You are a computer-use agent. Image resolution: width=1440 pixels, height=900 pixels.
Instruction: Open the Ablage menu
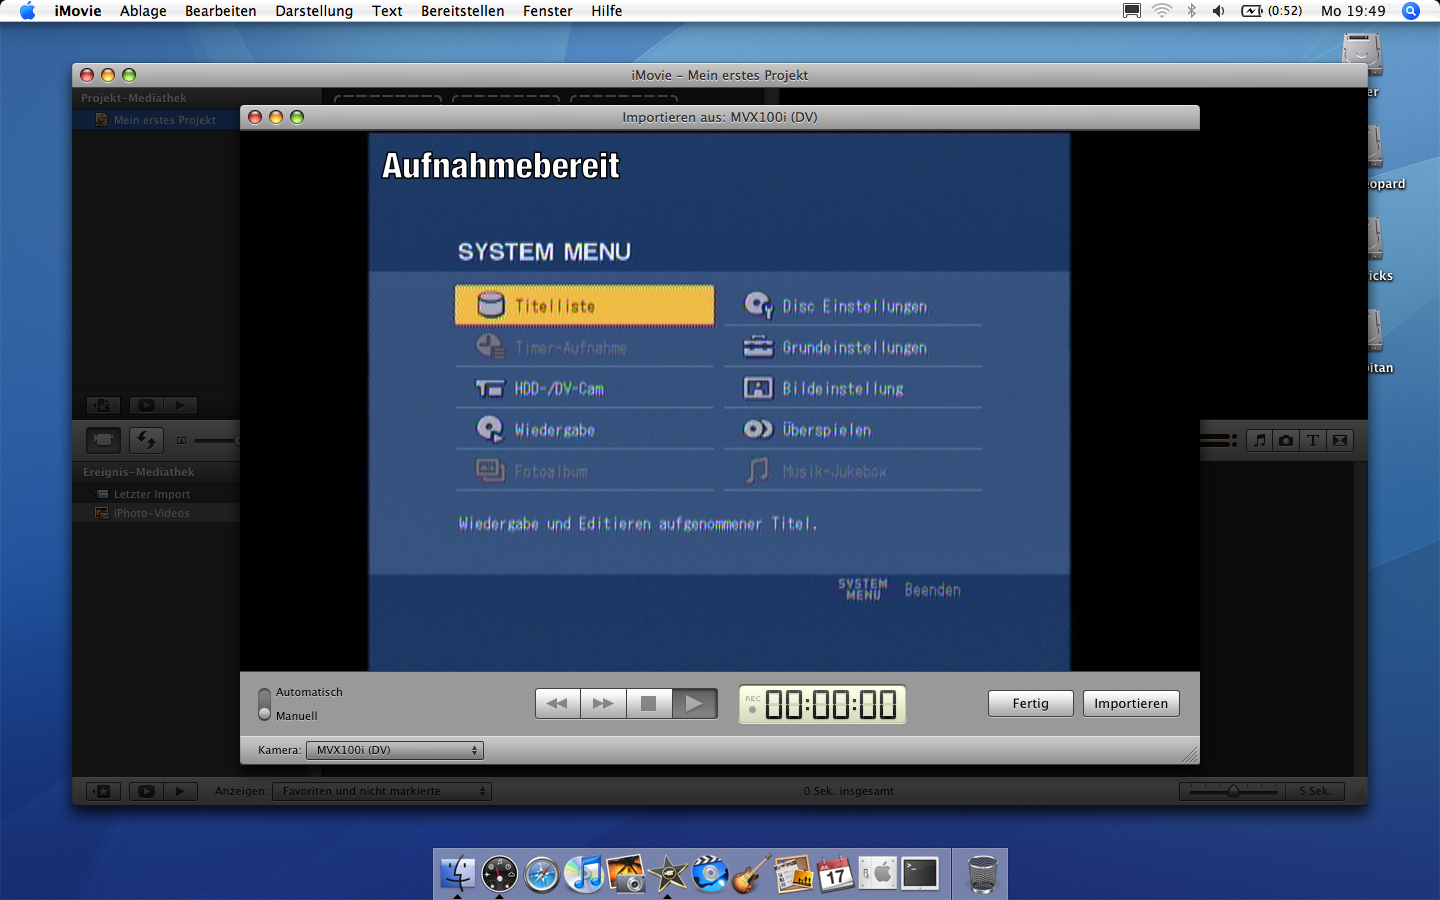click(x=143, y=11)
